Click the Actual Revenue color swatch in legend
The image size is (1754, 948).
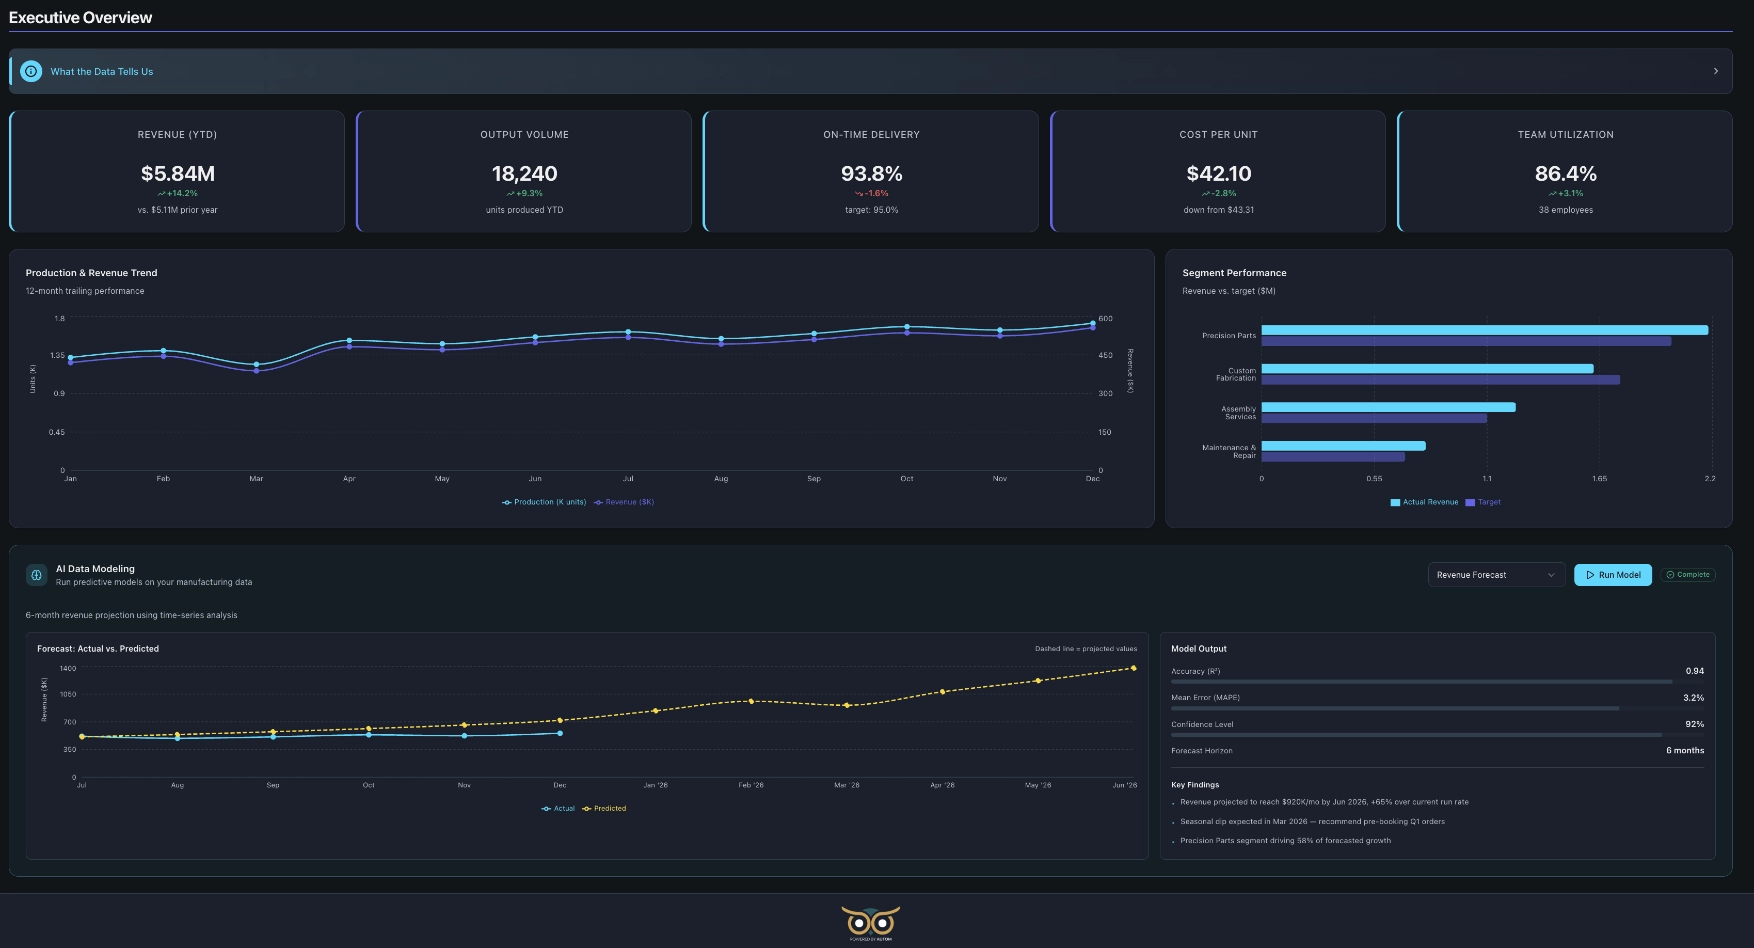click(x=1395, y=503)
